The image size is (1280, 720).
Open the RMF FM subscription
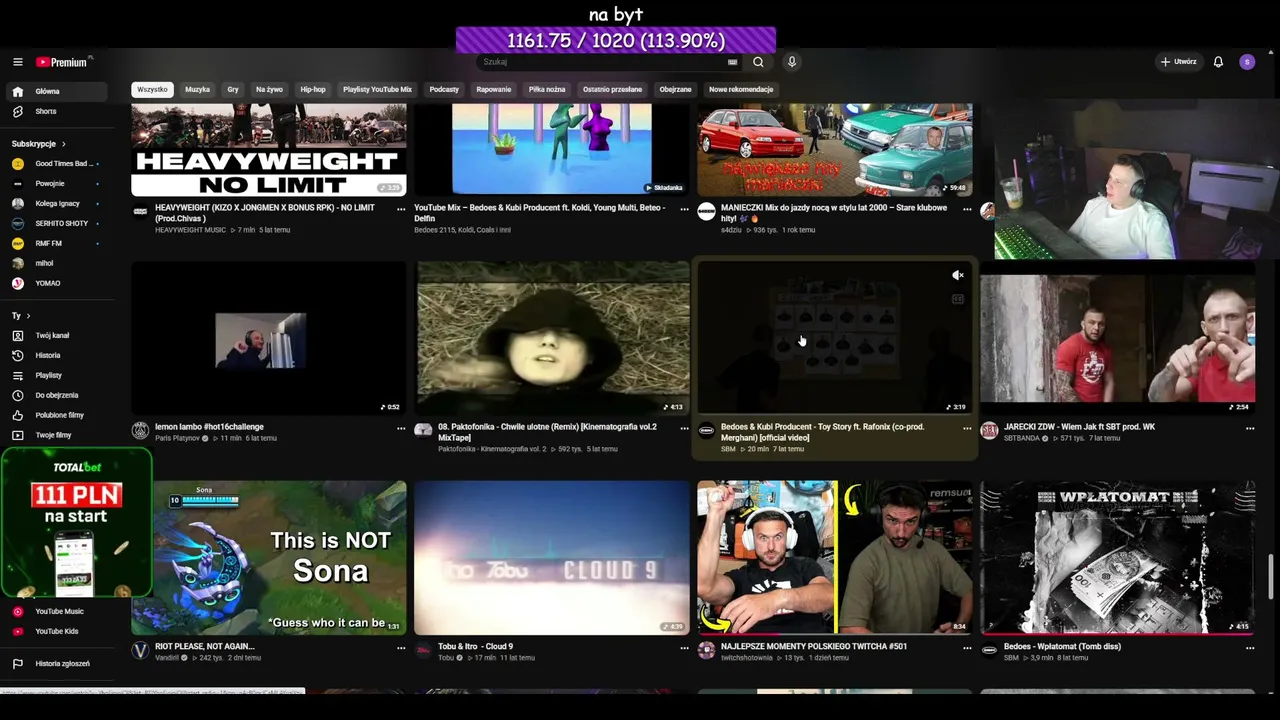55,243
